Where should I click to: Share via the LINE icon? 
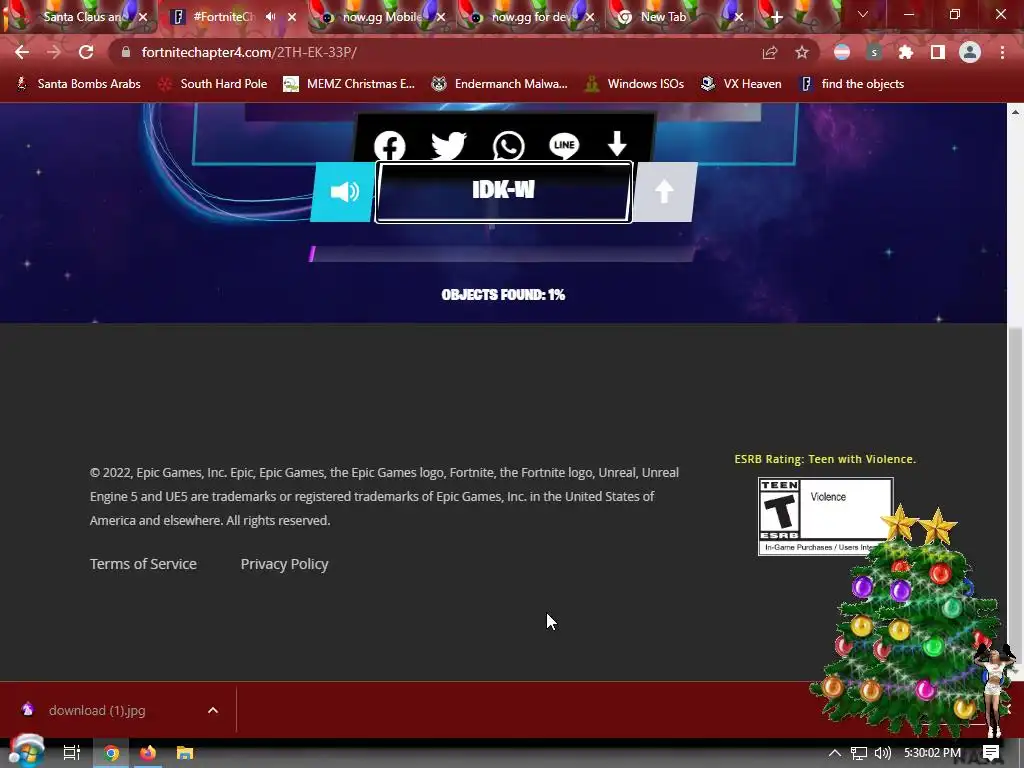[x=564, y=145]
